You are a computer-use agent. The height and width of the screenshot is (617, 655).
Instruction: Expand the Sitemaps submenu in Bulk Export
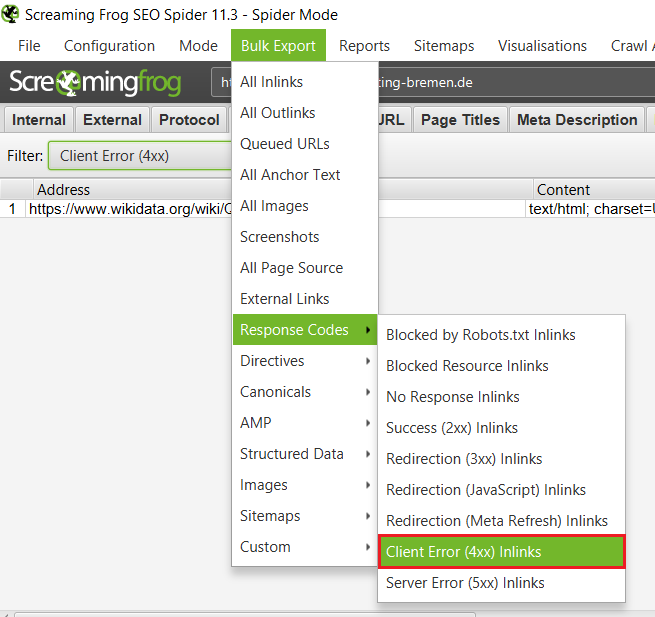coord(305,516)
